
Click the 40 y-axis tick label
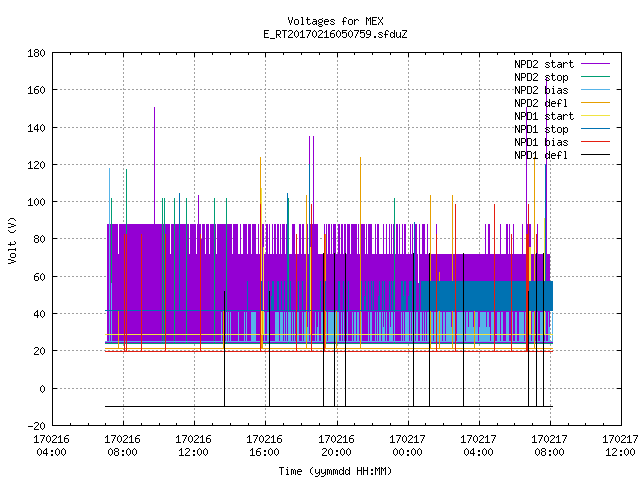click(39, 314)
